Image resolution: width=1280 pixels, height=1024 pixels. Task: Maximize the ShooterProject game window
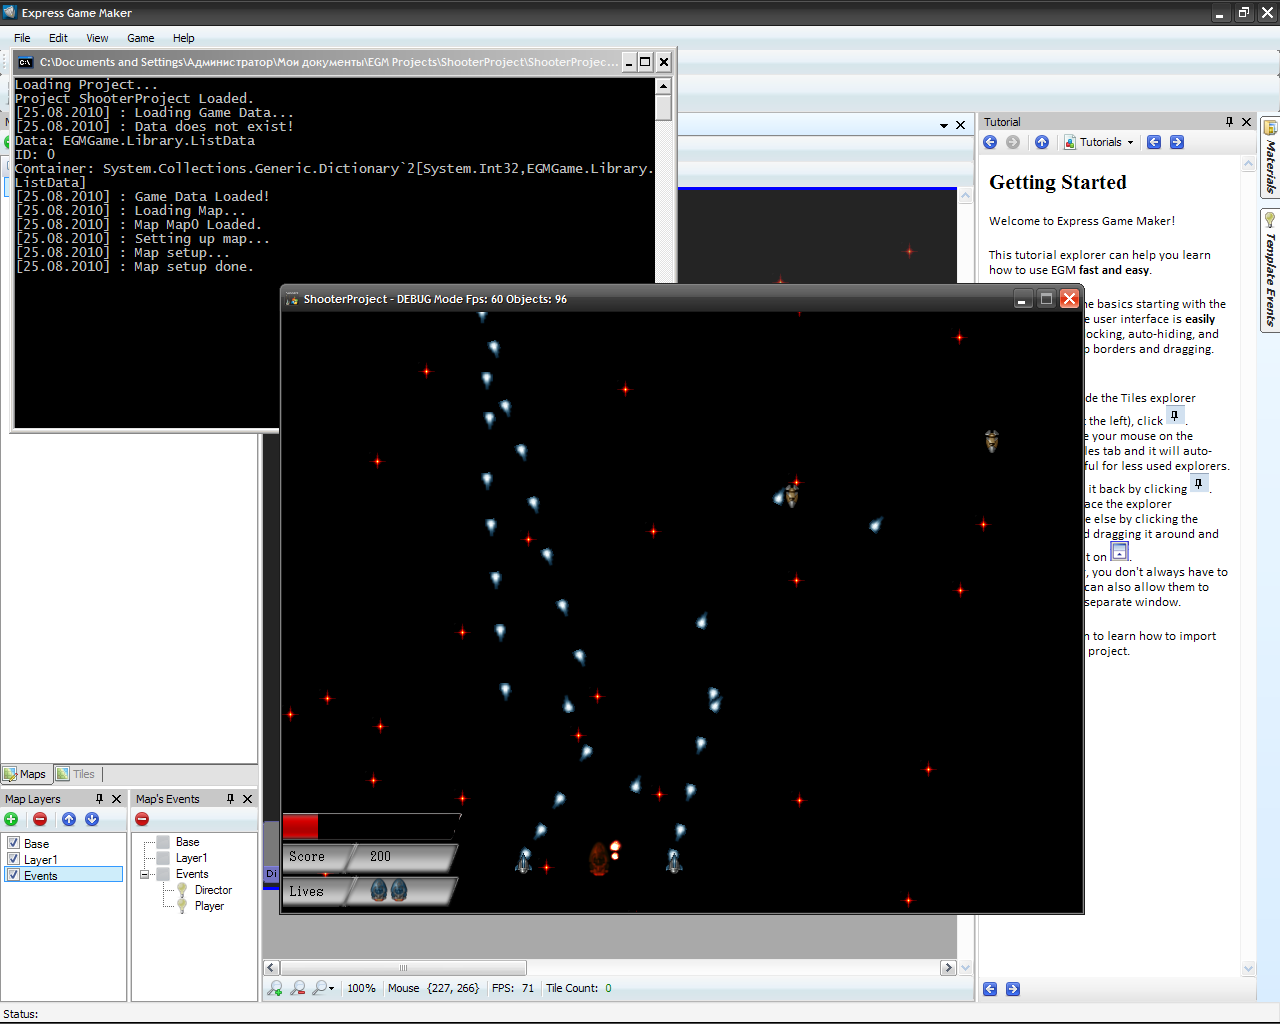click(x=1046, y=299)
